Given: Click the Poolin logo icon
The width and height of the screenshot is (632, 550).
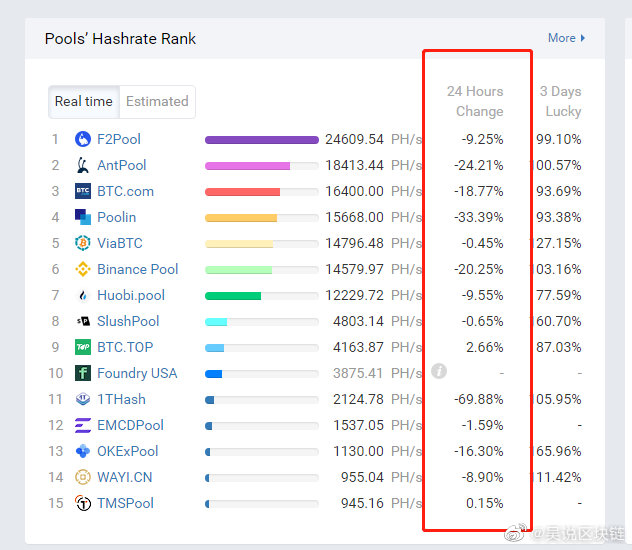Looking at the screenshot, I should 83,217.
